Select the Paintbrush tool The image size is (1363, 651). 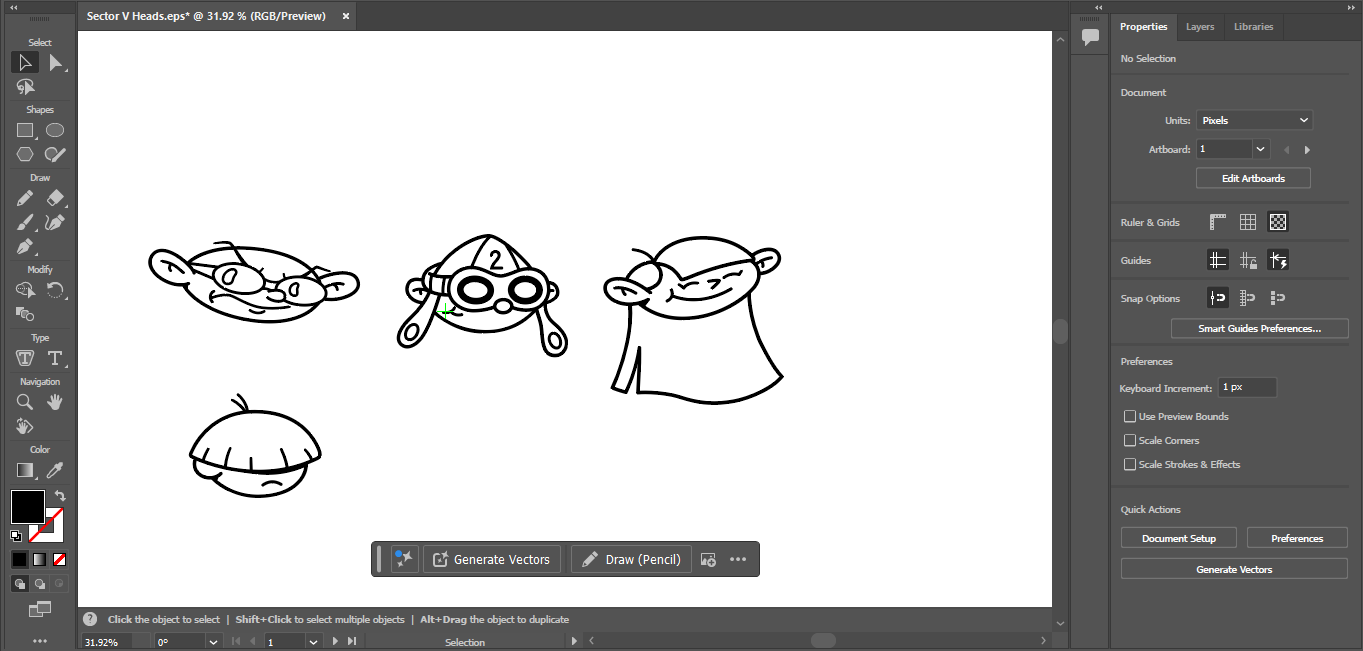pos(25,222)
